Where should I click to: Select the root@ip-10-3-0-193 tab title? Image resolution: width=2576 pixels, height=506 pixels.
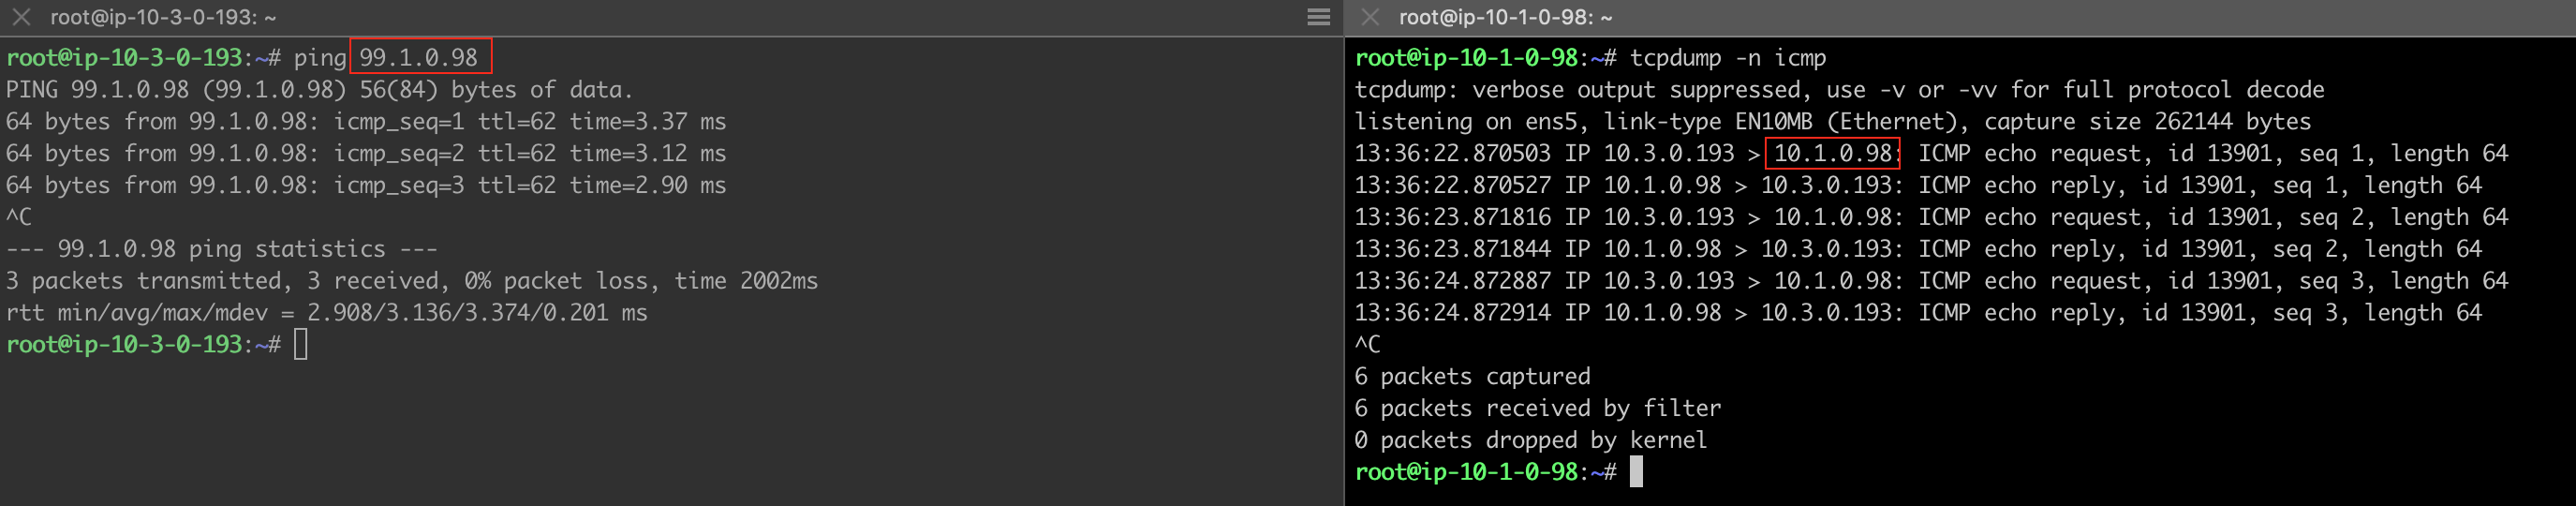[x=163, y=17]
